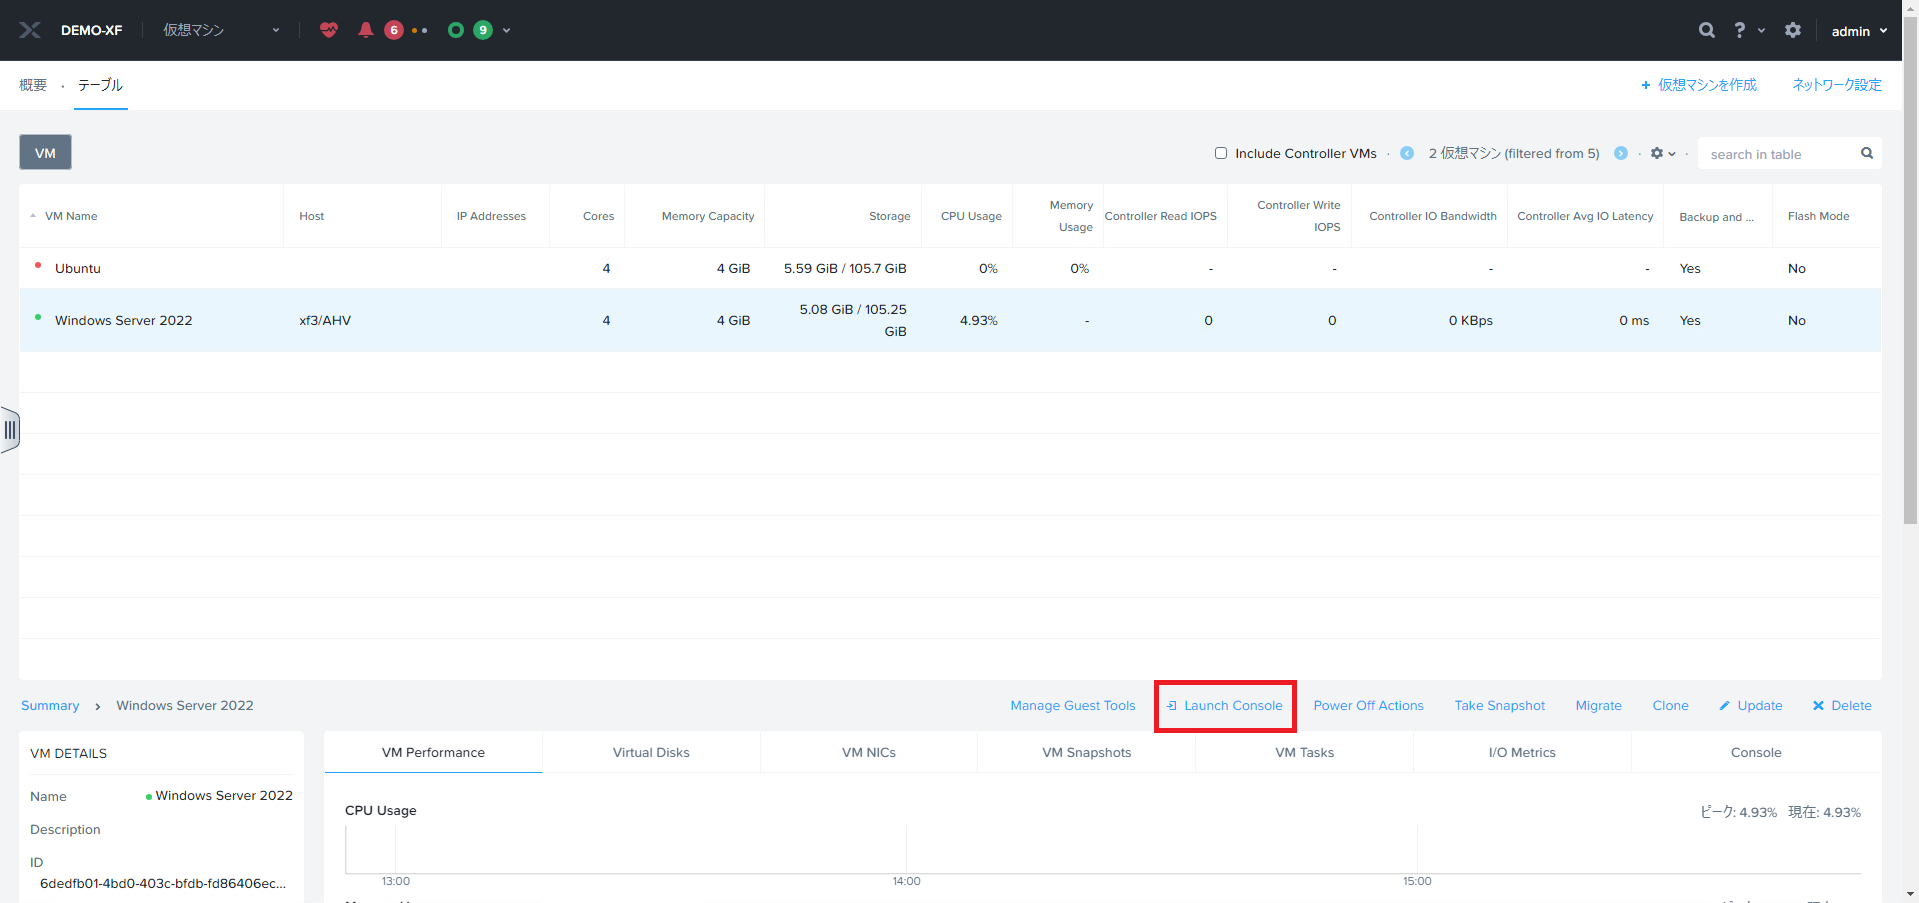Open the alerts bell icon
This screenshot has height=903, width=1919.
366,30
